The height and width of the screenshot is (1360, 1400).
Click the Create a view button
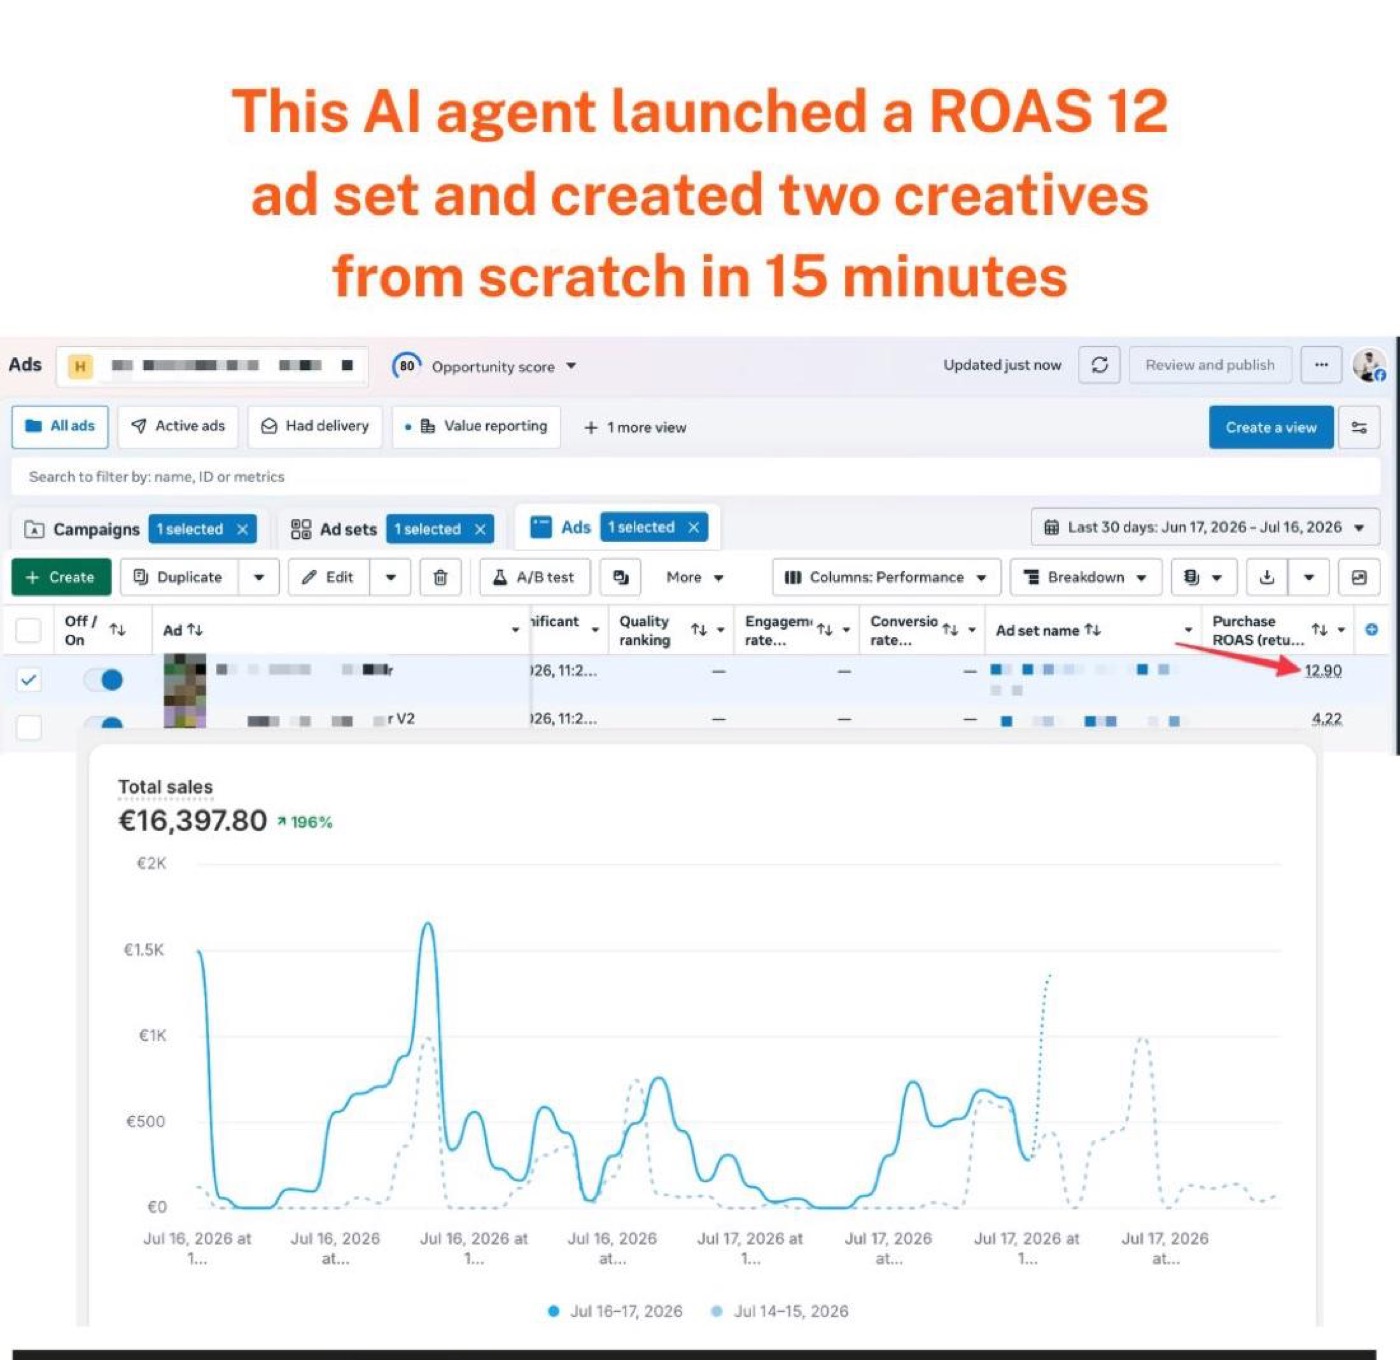[1271, 427]
